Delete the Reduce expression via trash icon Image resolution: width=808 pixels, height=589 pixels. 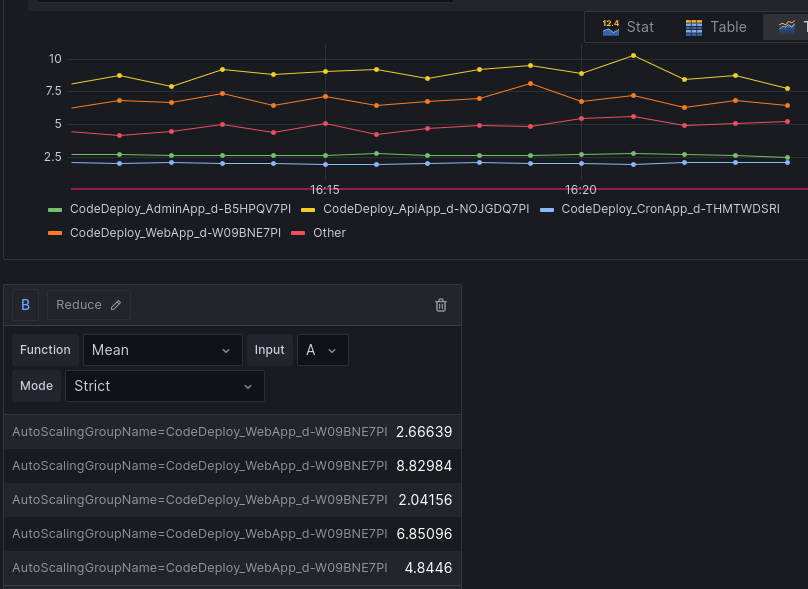click(x=440, y=304)
